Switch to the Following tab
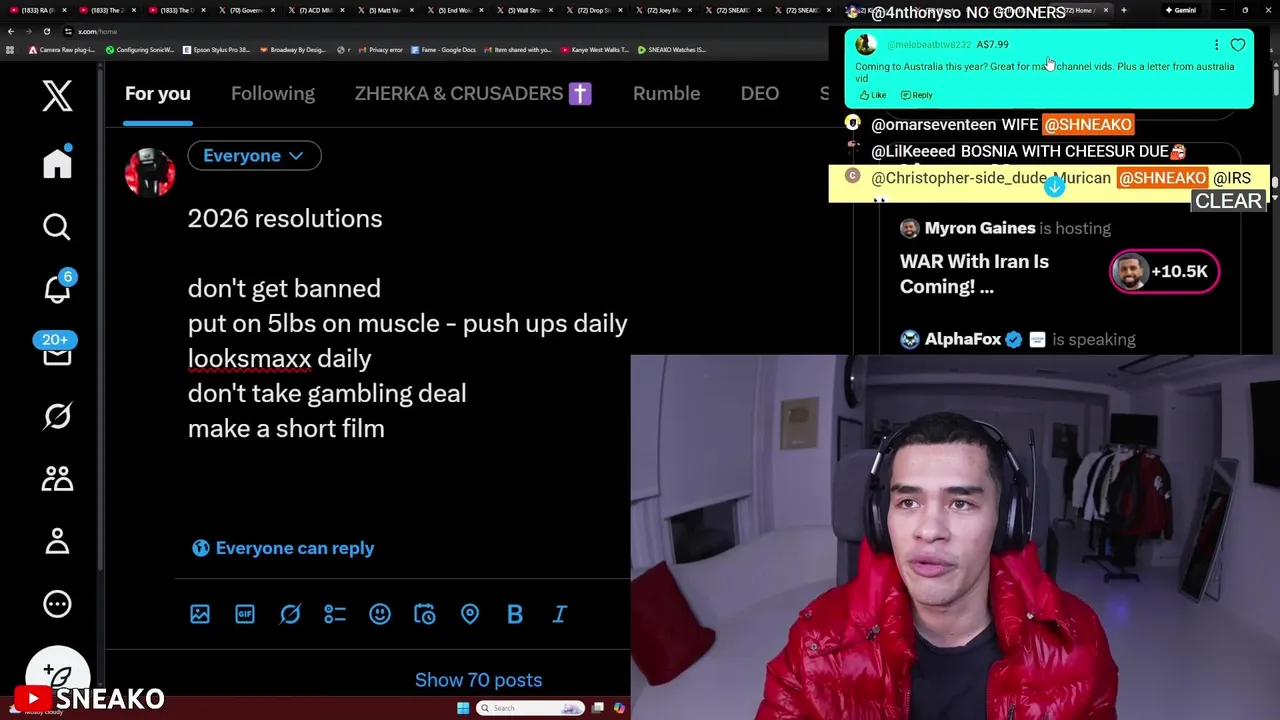The width and height of the screenshot is (1280, 720). (x=273, y=94)
